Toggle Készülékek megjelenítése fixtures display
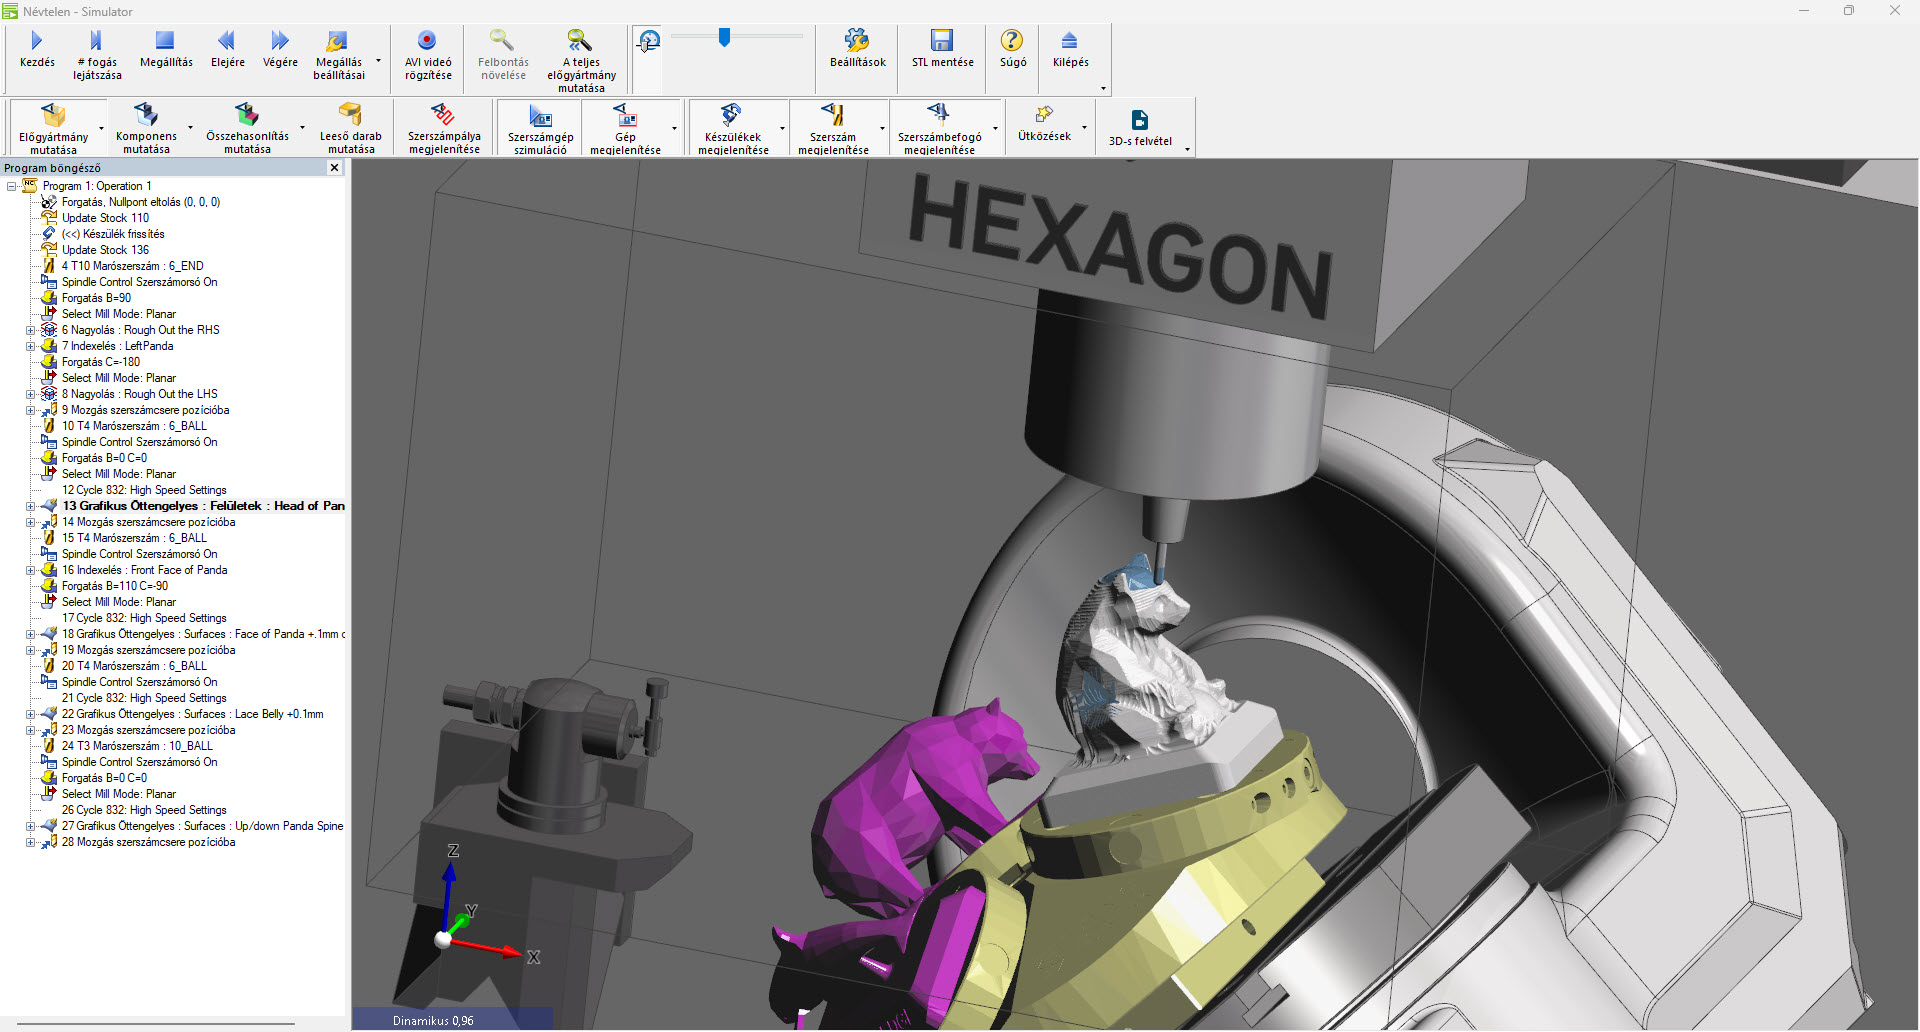The height and width of the screenshot is (1032, 1920). (x=733, y=128)
